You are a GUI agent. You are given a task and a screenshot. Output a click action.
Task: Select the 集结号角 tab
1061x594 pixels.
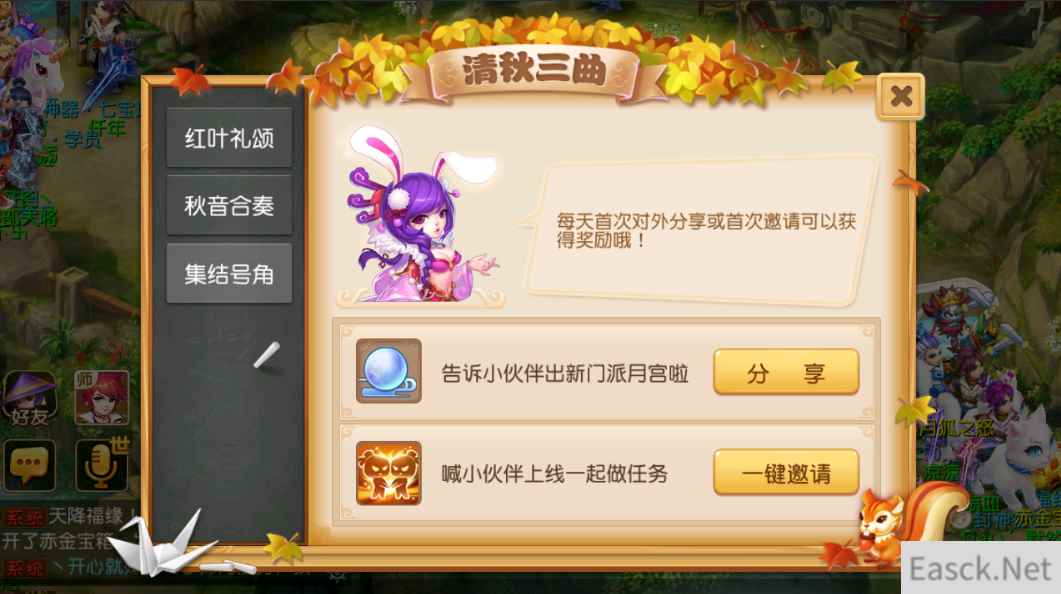[229, 273]
